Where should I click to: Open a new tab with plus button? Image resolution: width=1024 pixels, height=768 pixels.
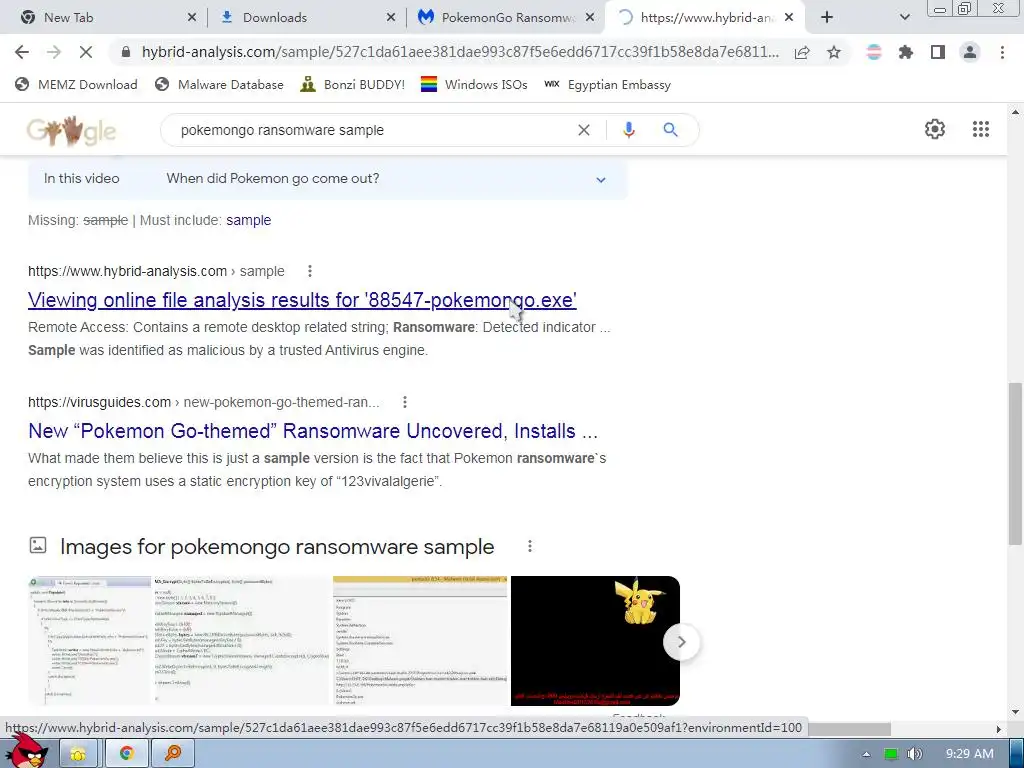pyautogui.click(x=827, y=18)
